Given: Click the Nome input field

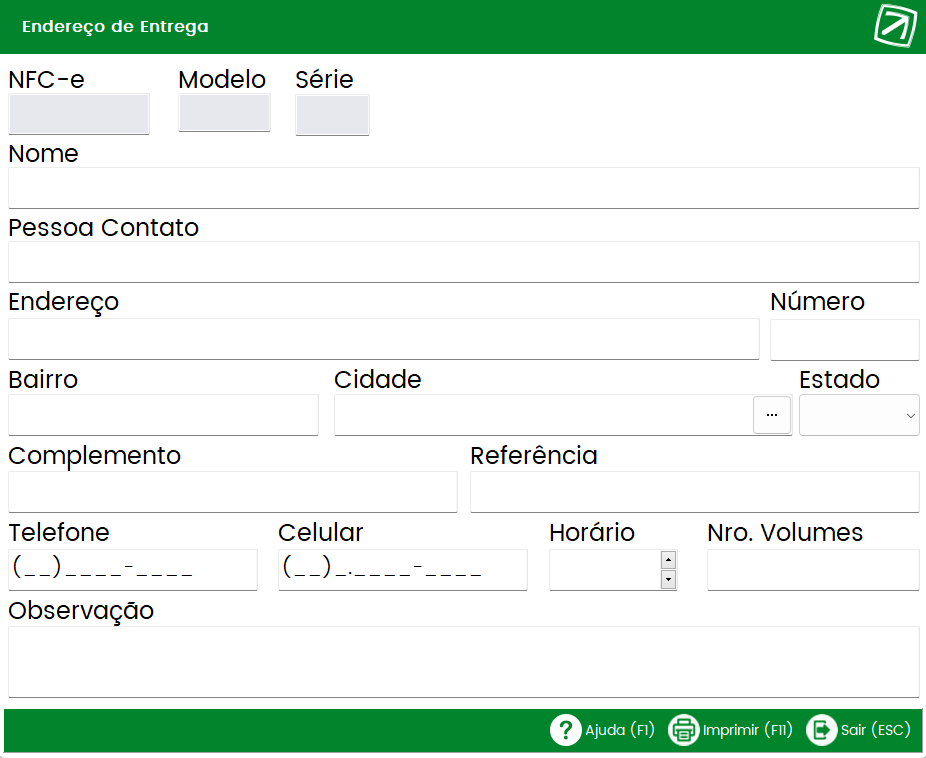Looking at the screenshot, I should [x=464, y=188].
